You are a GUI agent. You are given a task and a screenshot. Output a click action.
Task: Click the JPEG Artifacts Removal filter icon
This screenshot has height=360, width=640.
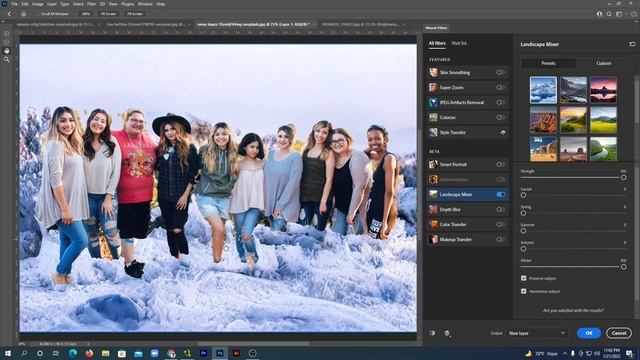click(x=433, y=102)
